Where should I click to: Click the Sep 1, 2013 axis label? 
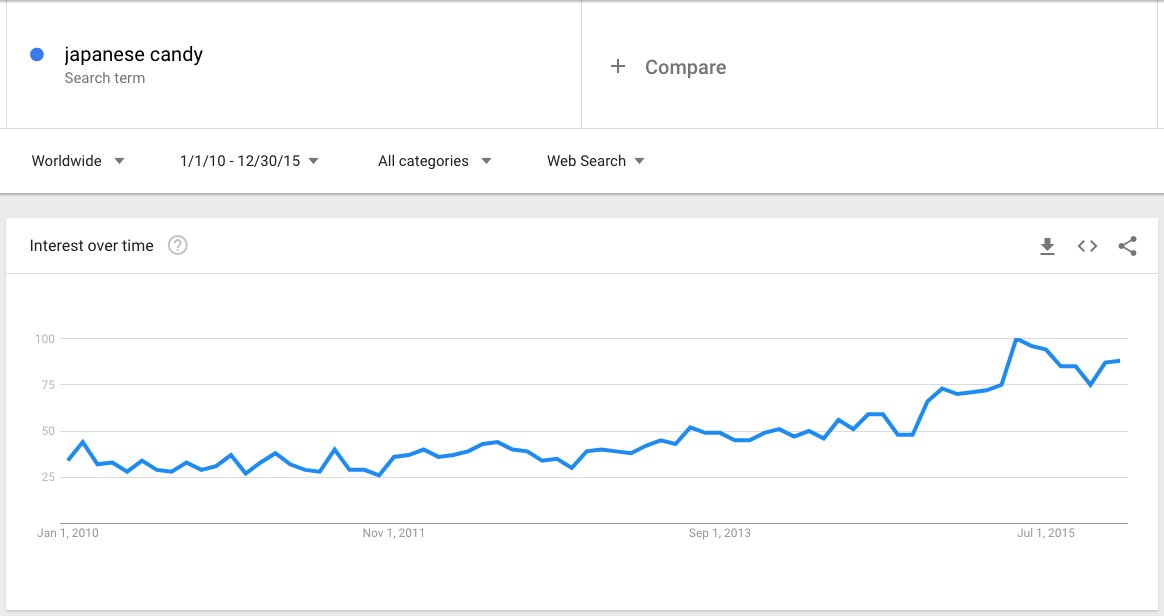point(719,533)
